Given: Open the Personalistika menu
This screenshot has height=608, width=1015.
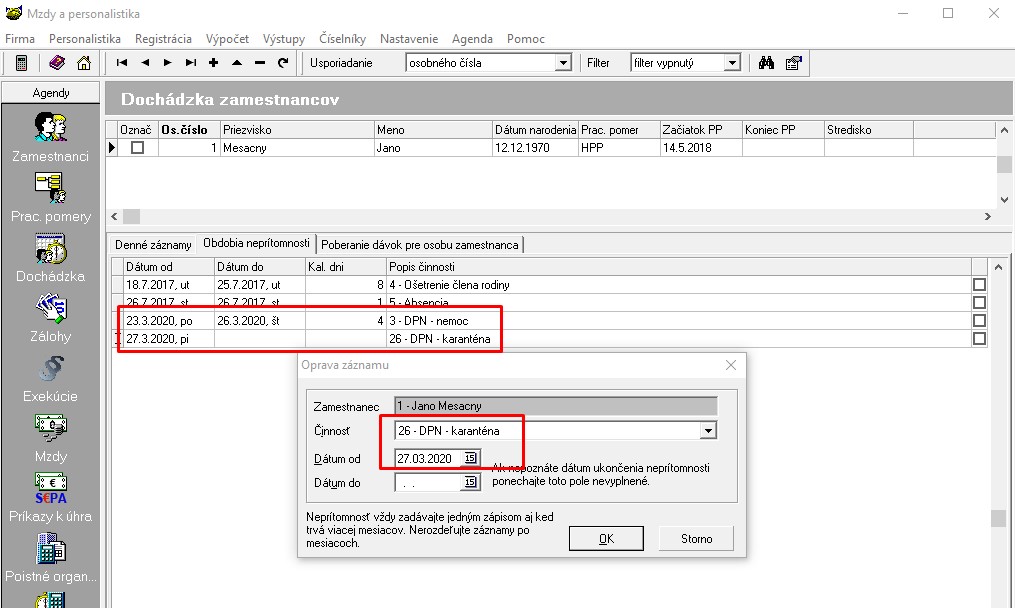Looking at the screenshot, I should coord(85,39).
